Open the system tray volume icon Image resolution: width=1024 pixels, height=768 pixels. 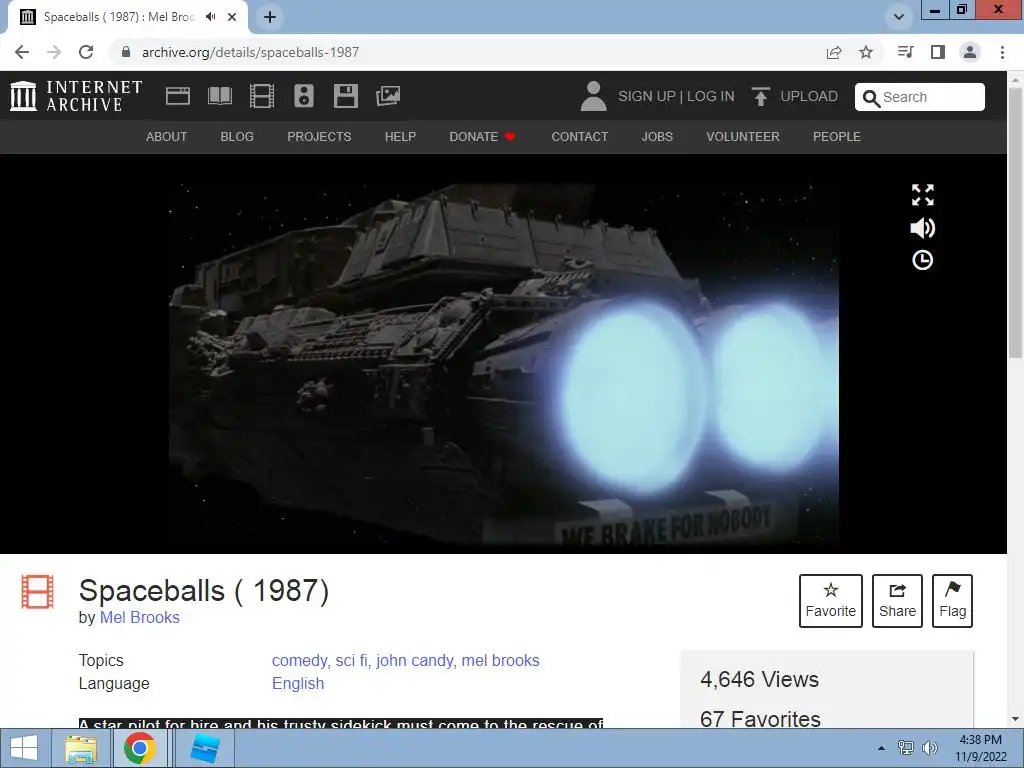click(x=930, y=748)
